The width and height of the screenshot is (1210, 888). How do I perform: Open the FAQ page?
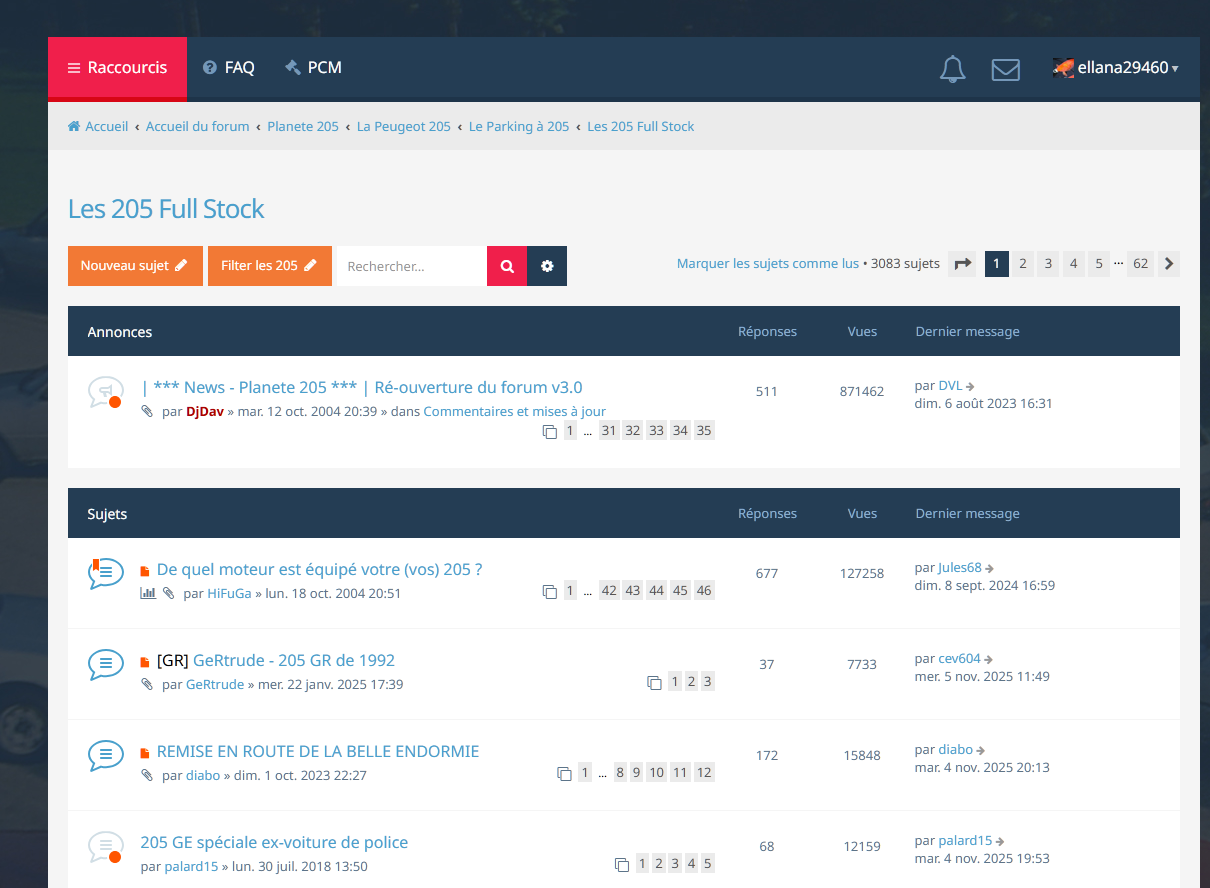coord(229,68)
